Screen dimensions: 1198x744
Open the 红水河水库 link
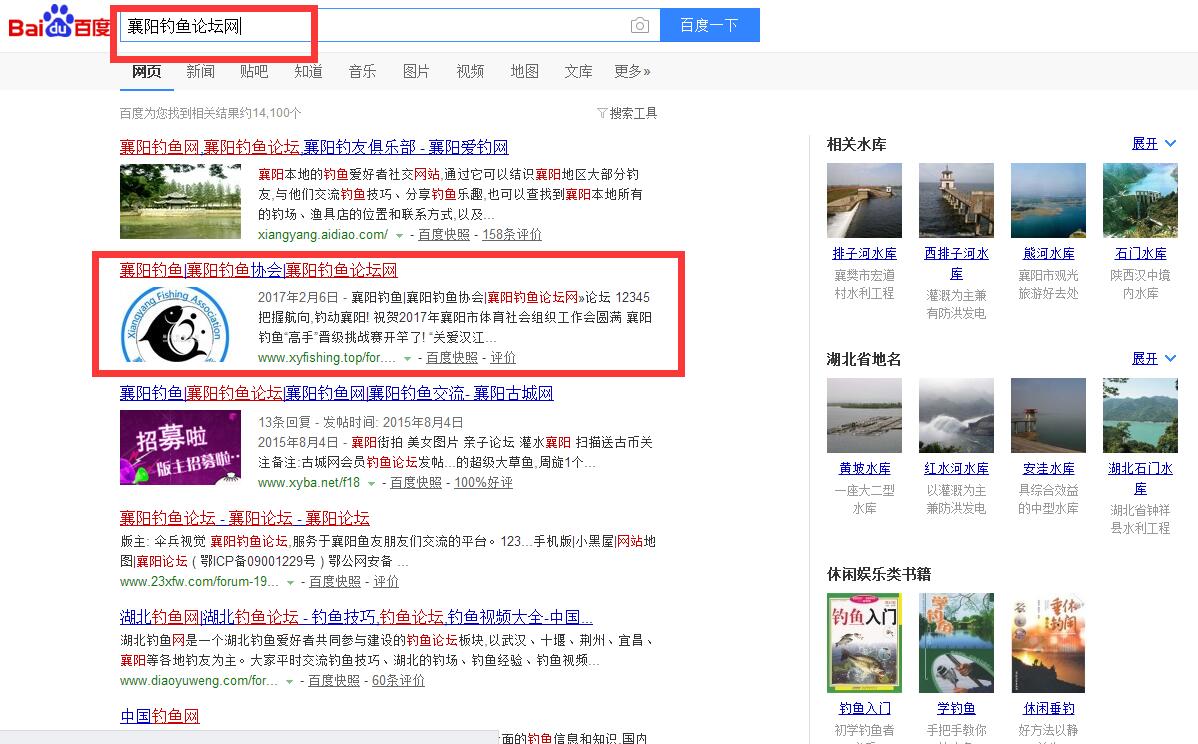point(957,468)
